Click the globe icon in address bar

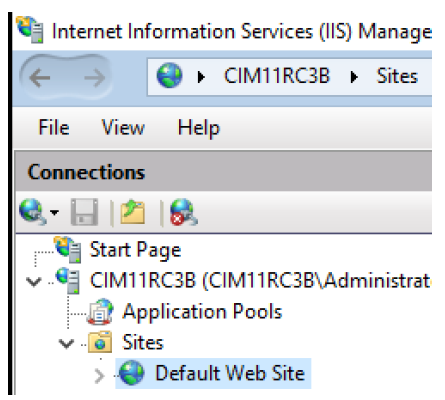pos(169,76)
